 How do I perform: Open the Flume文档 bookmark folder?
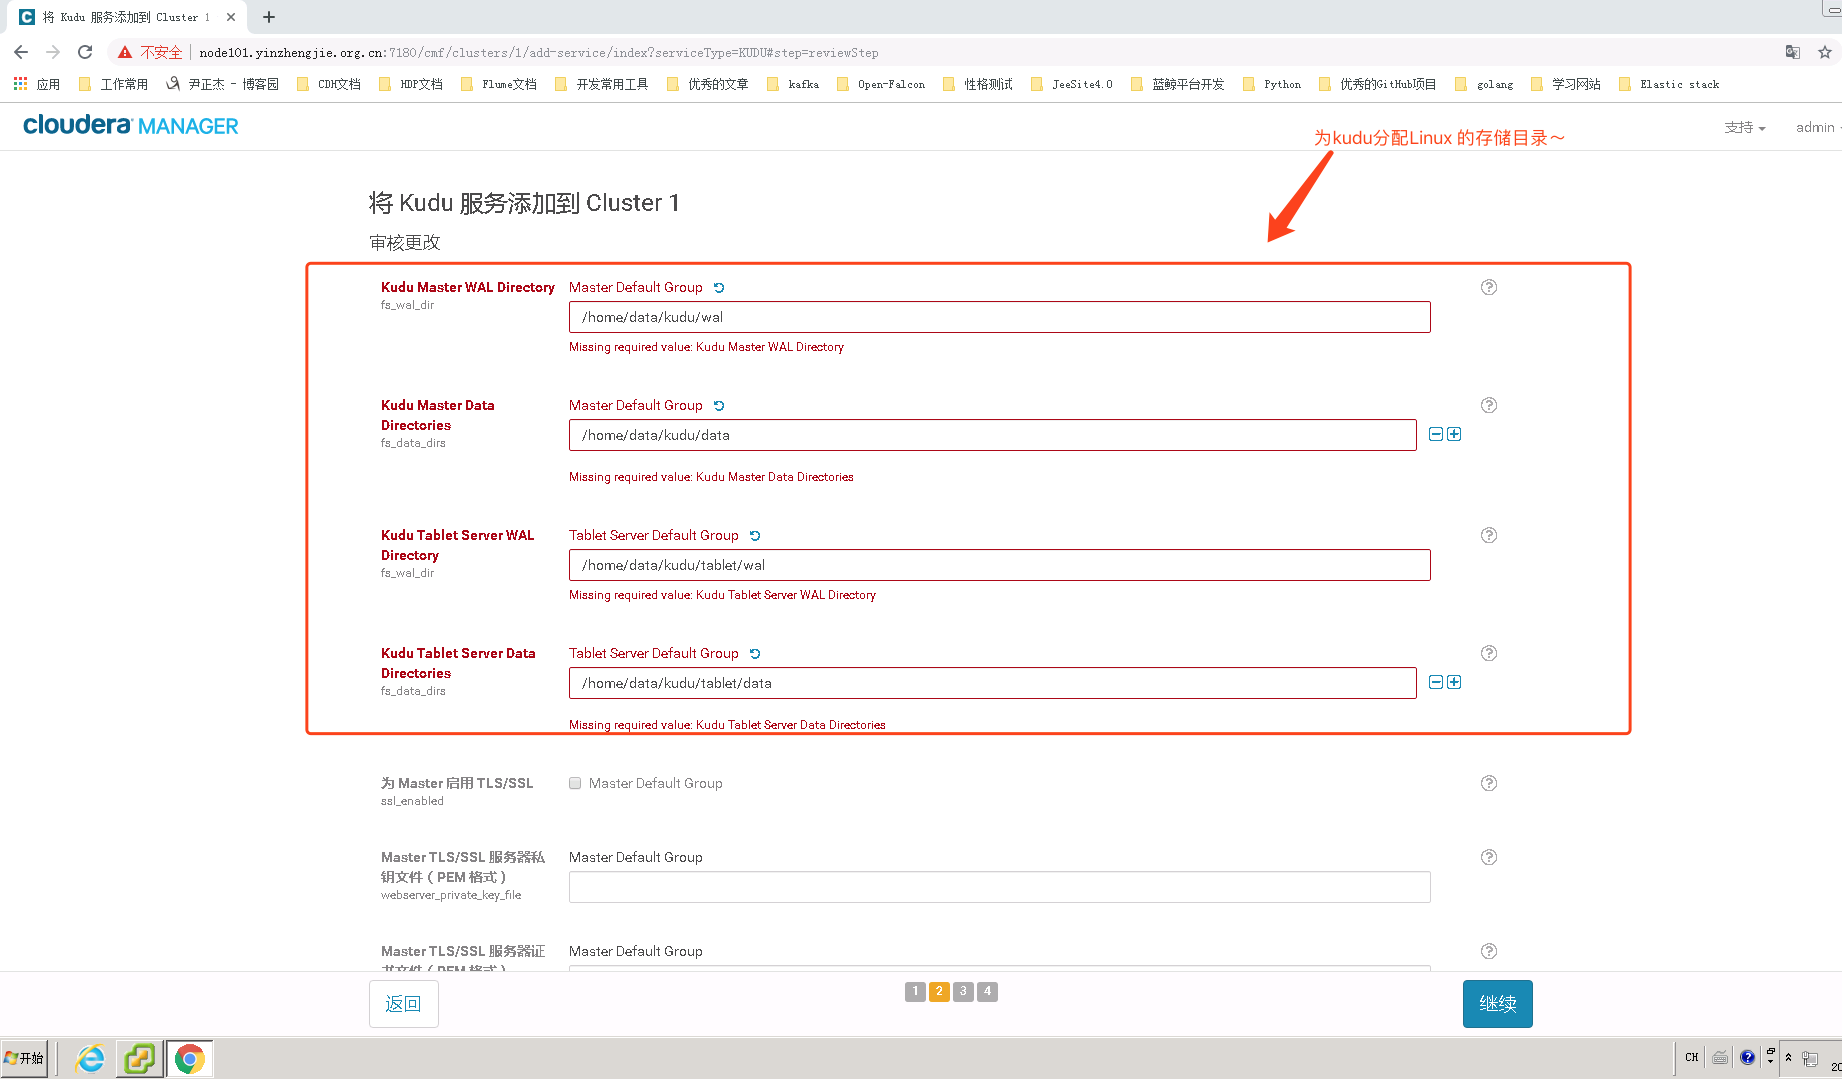(499, 84)
